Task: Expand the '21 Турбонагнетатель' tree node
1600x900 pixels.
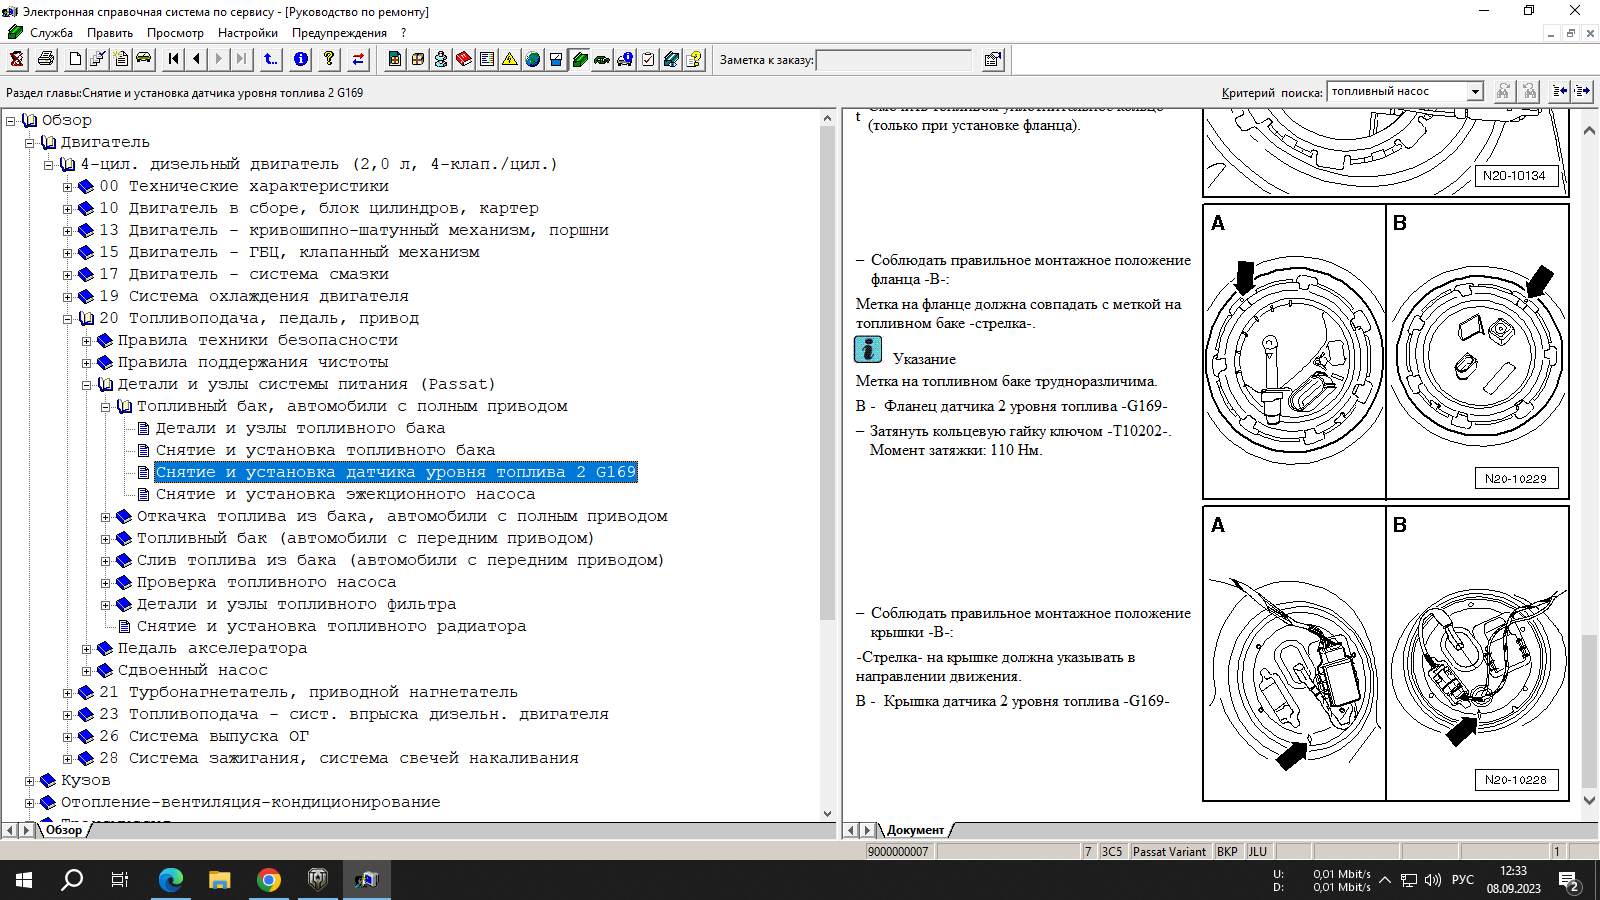Action: [x=68, y=693]
